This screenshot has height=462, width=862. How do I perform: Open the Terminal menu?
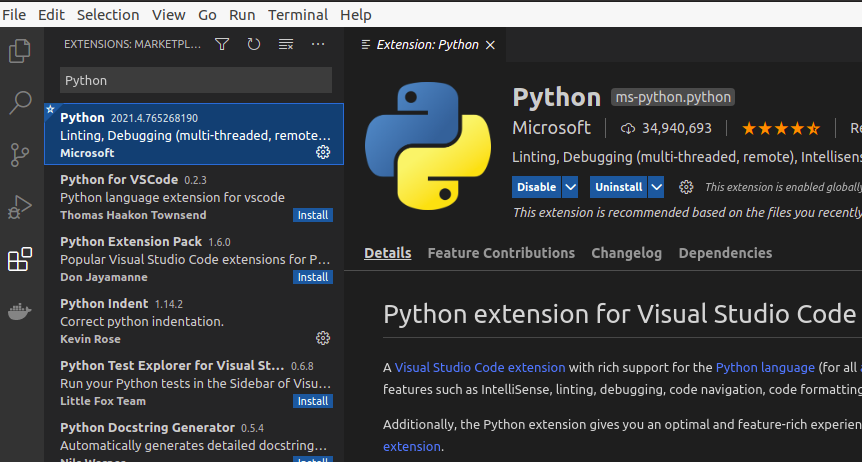(x=298, y=15)
